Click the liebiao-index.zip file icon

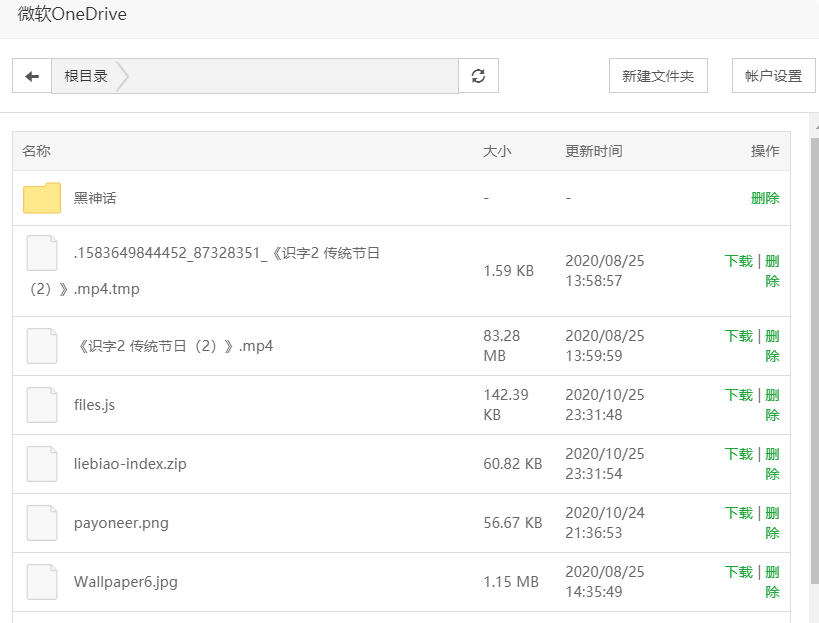42,464
